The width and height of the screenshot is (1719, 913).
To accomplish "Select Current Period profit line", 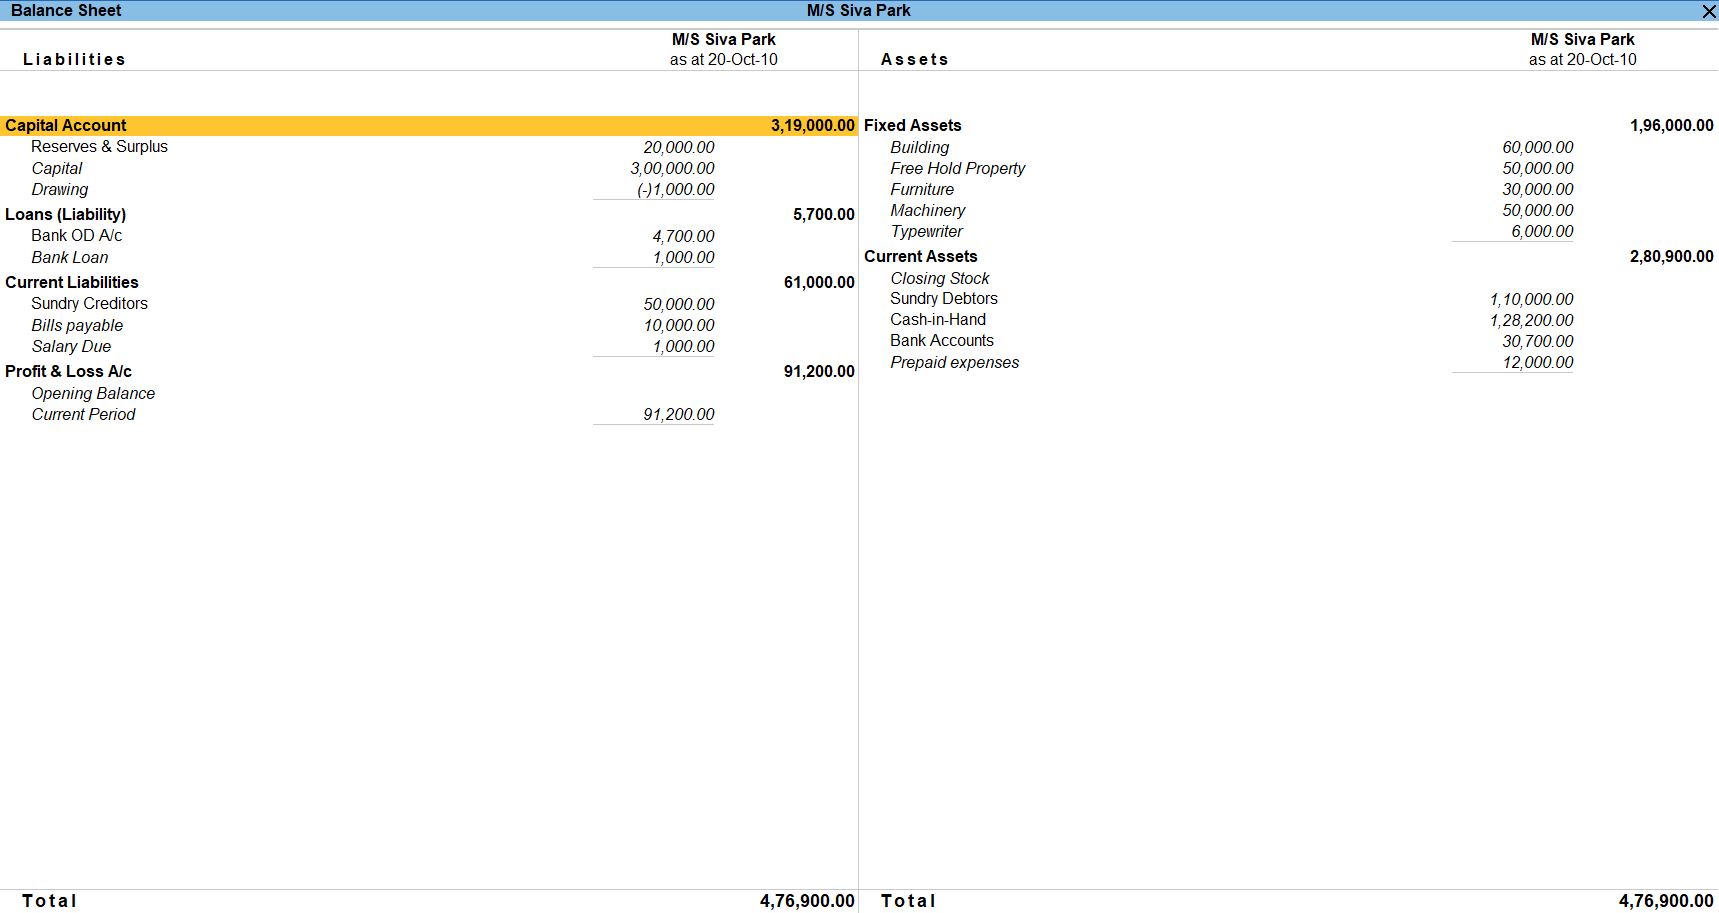I will (83, 415).
